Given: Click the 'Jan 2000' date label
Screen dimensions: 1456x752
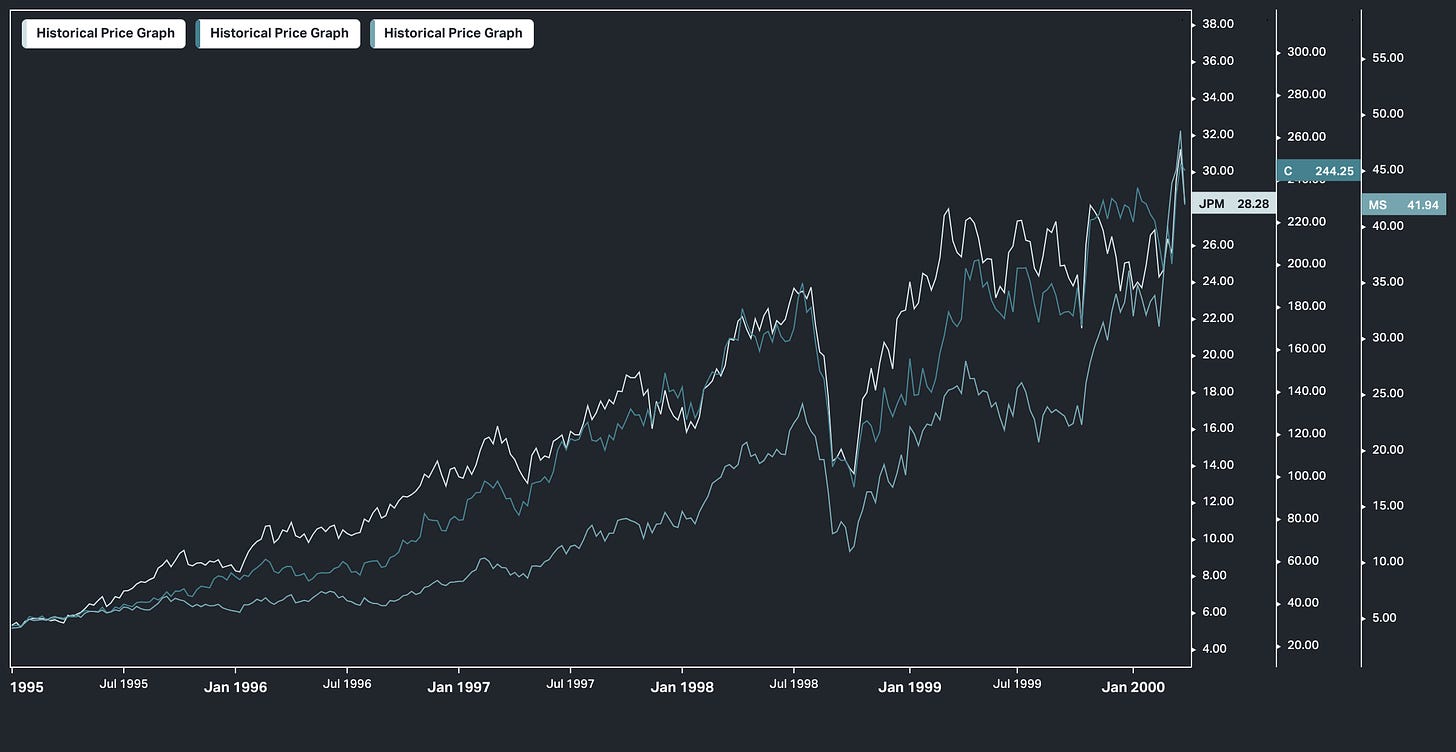Looking at the screenshot, I should [1133, 687].
